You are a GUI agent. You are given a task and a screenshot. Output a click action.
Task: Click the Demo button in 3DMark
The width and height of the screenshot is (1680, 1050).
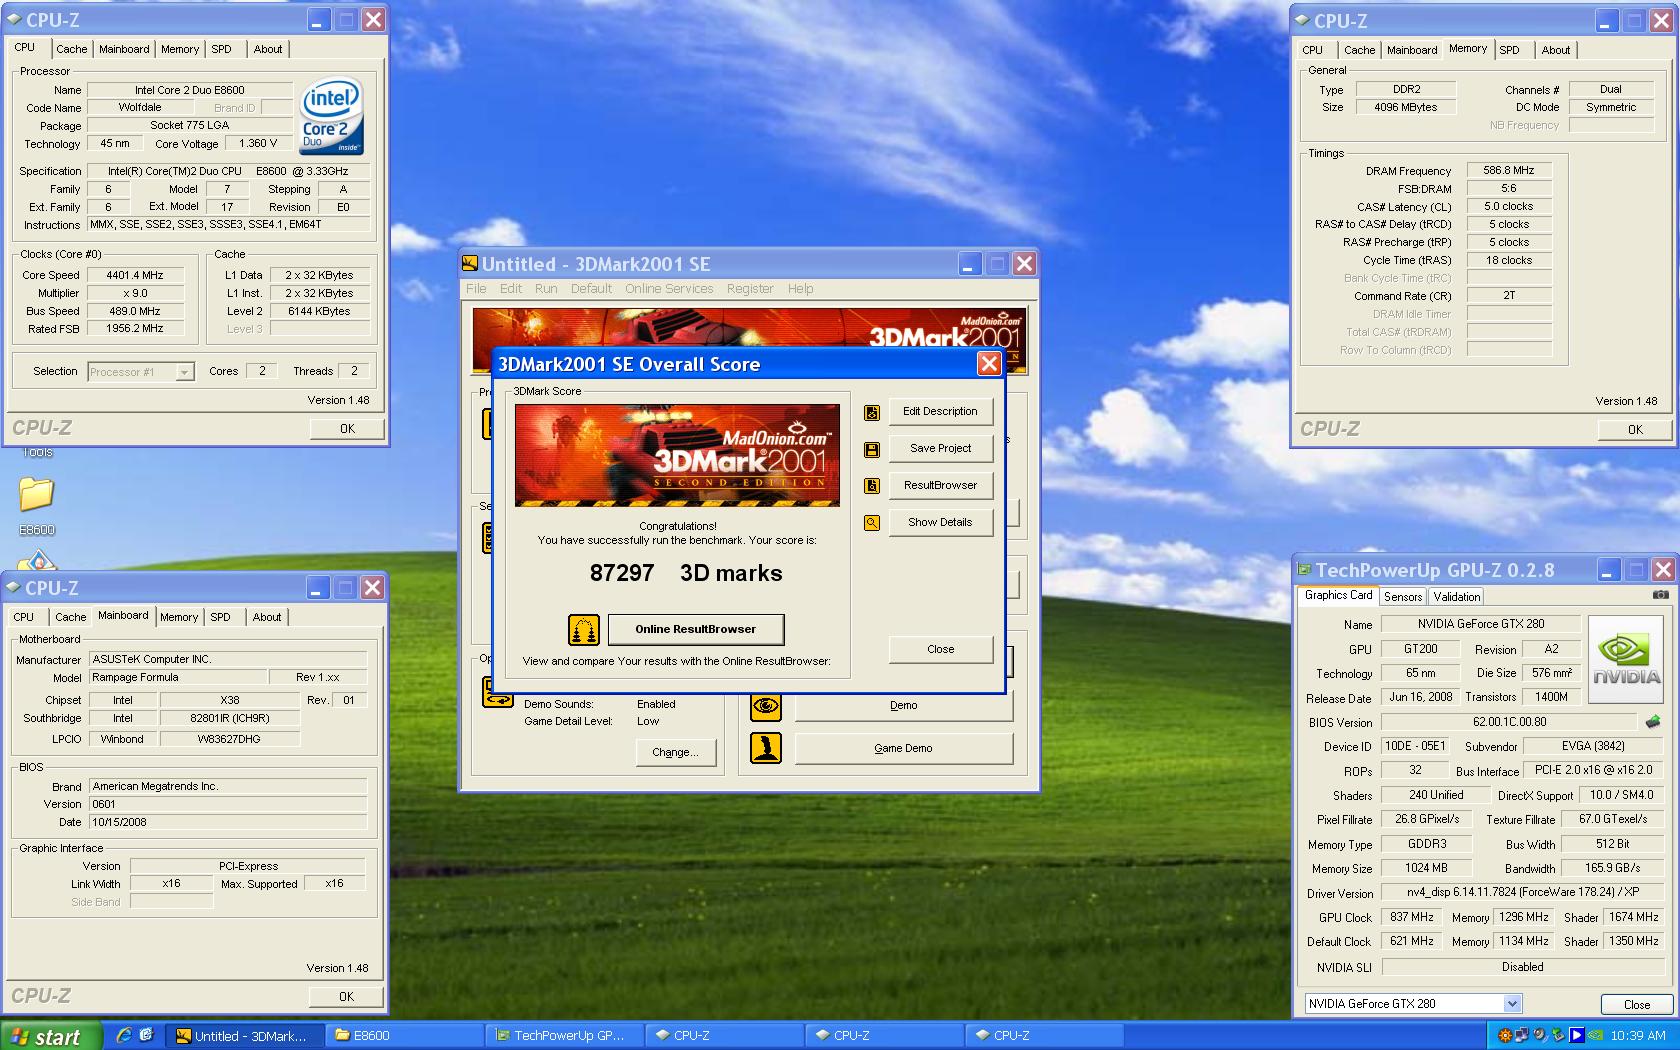[903, 706]
